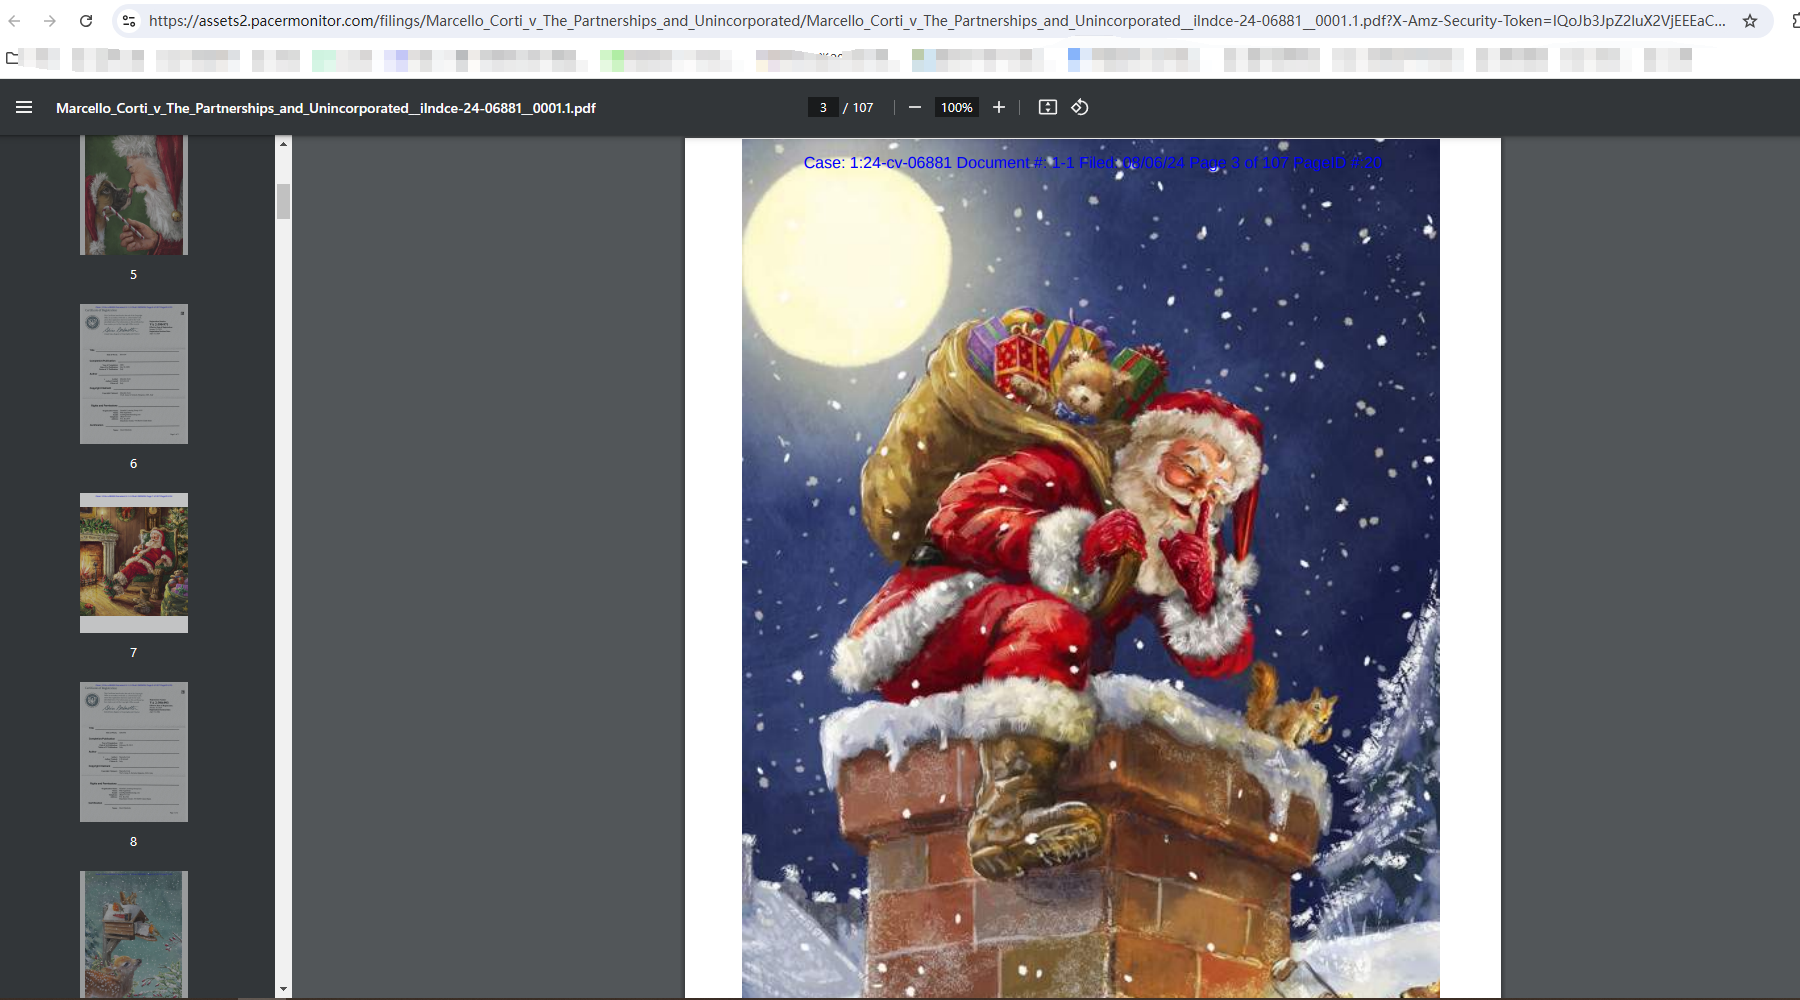The height and width of the screenshot is (1000, 1800).
Task: Click the bookmarks folder icon
Action: [12, 58]
